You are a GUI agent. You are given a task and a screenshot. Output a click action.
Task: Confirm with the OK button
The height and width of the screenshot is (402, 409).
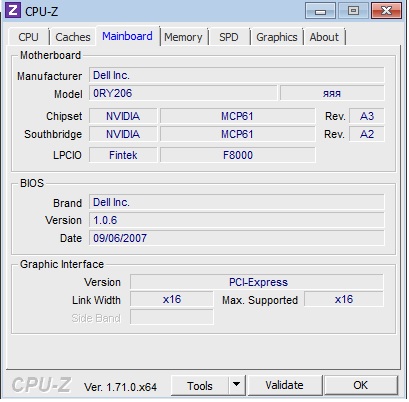(361, 385)
